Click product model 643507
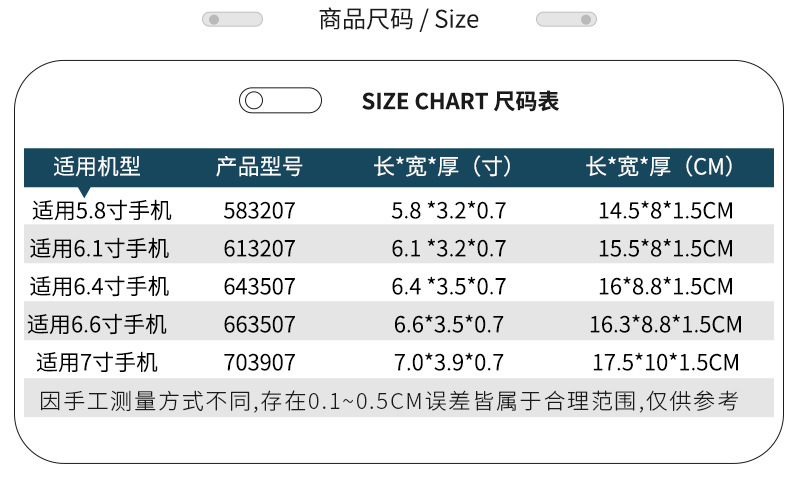The image size is (790, 481). click(260, 286)
